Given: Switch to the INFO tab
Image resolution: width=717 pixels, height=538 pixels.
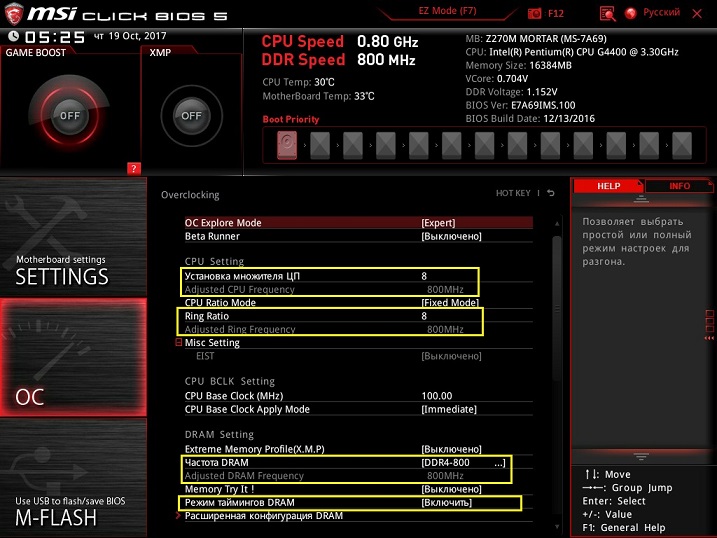Looking at the screenshot, I should [x=679, y=186].
